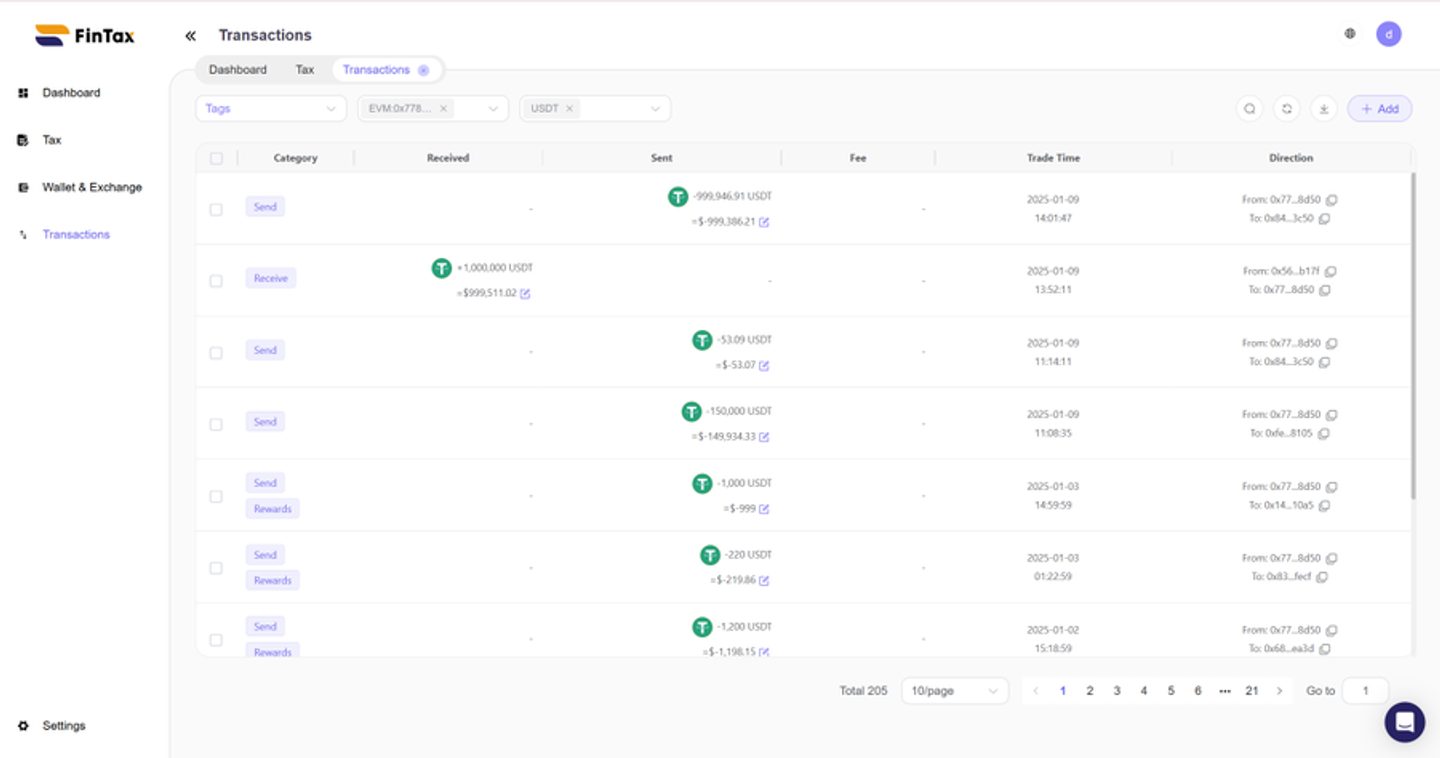Click the Send tag for -53.09 USDT
1440x758 pixels.
265,351
